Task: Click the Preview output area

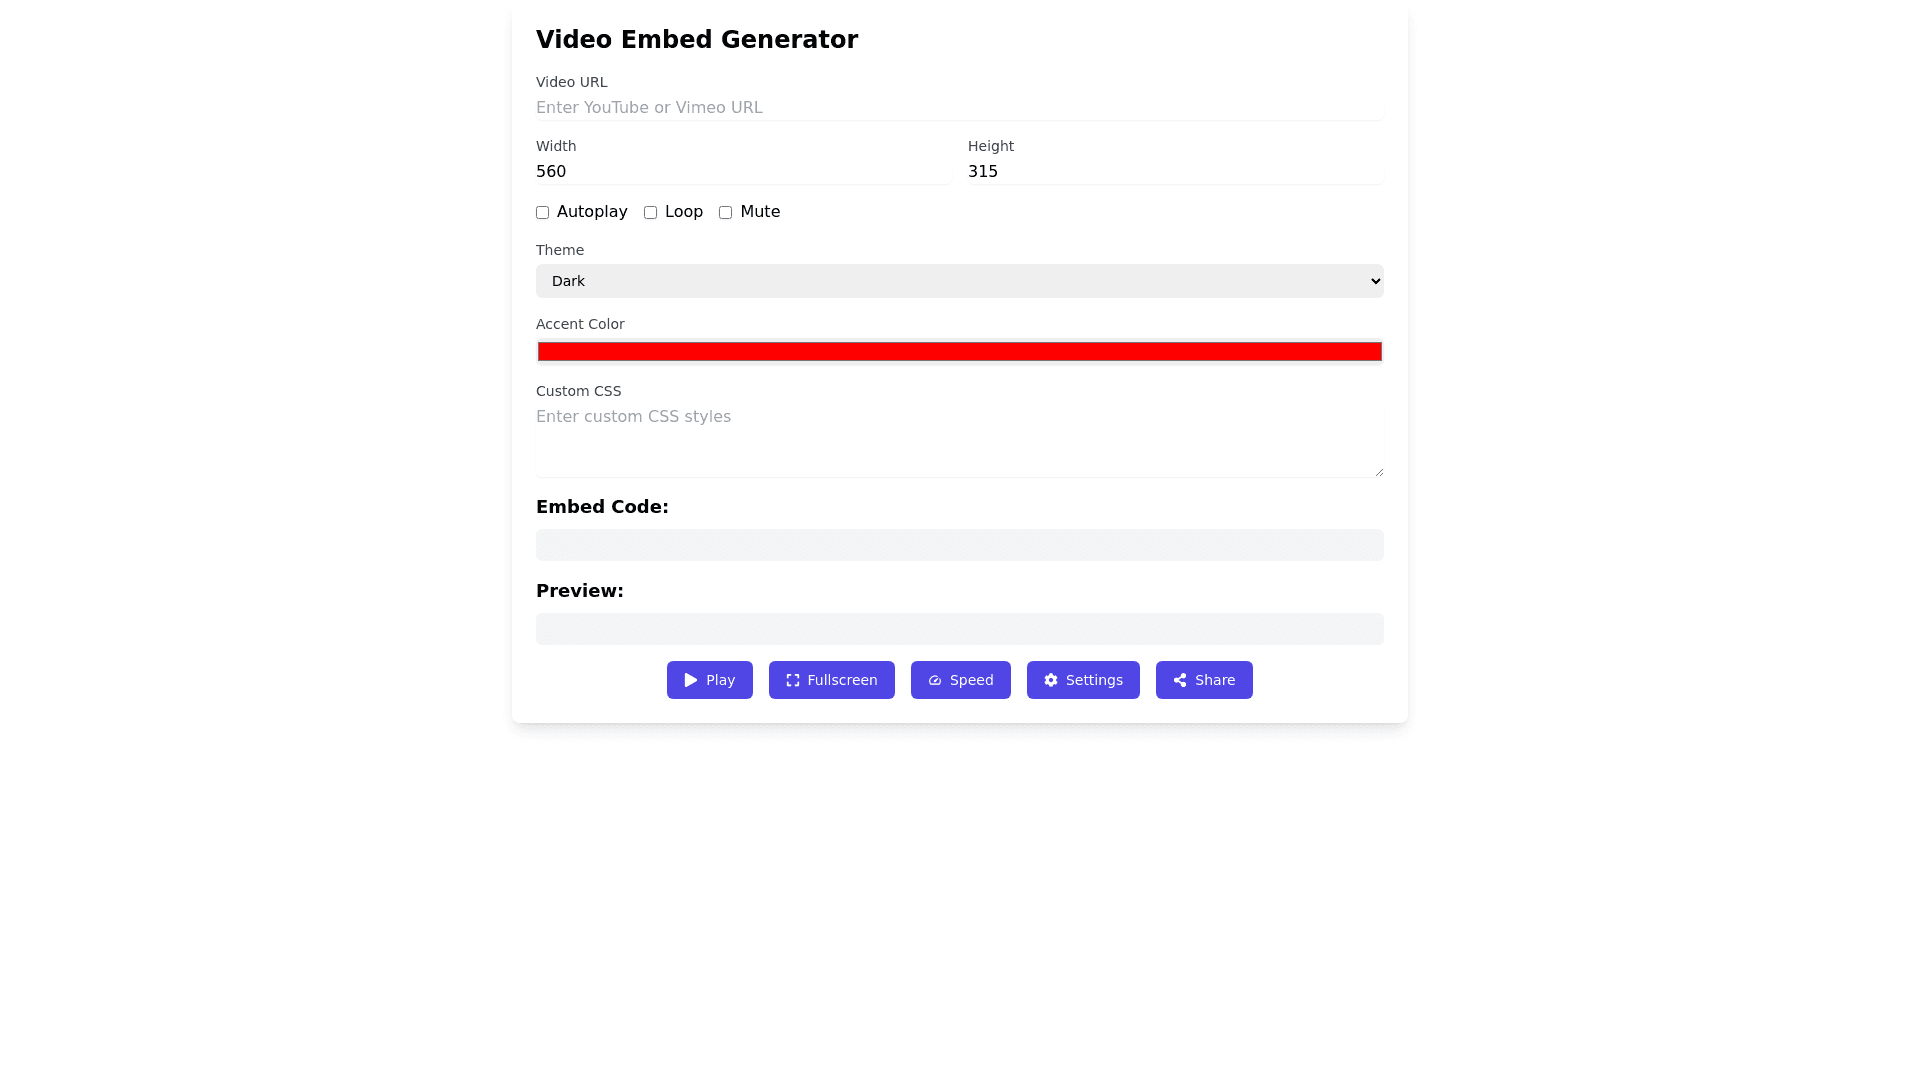Action: pos(959,629)
